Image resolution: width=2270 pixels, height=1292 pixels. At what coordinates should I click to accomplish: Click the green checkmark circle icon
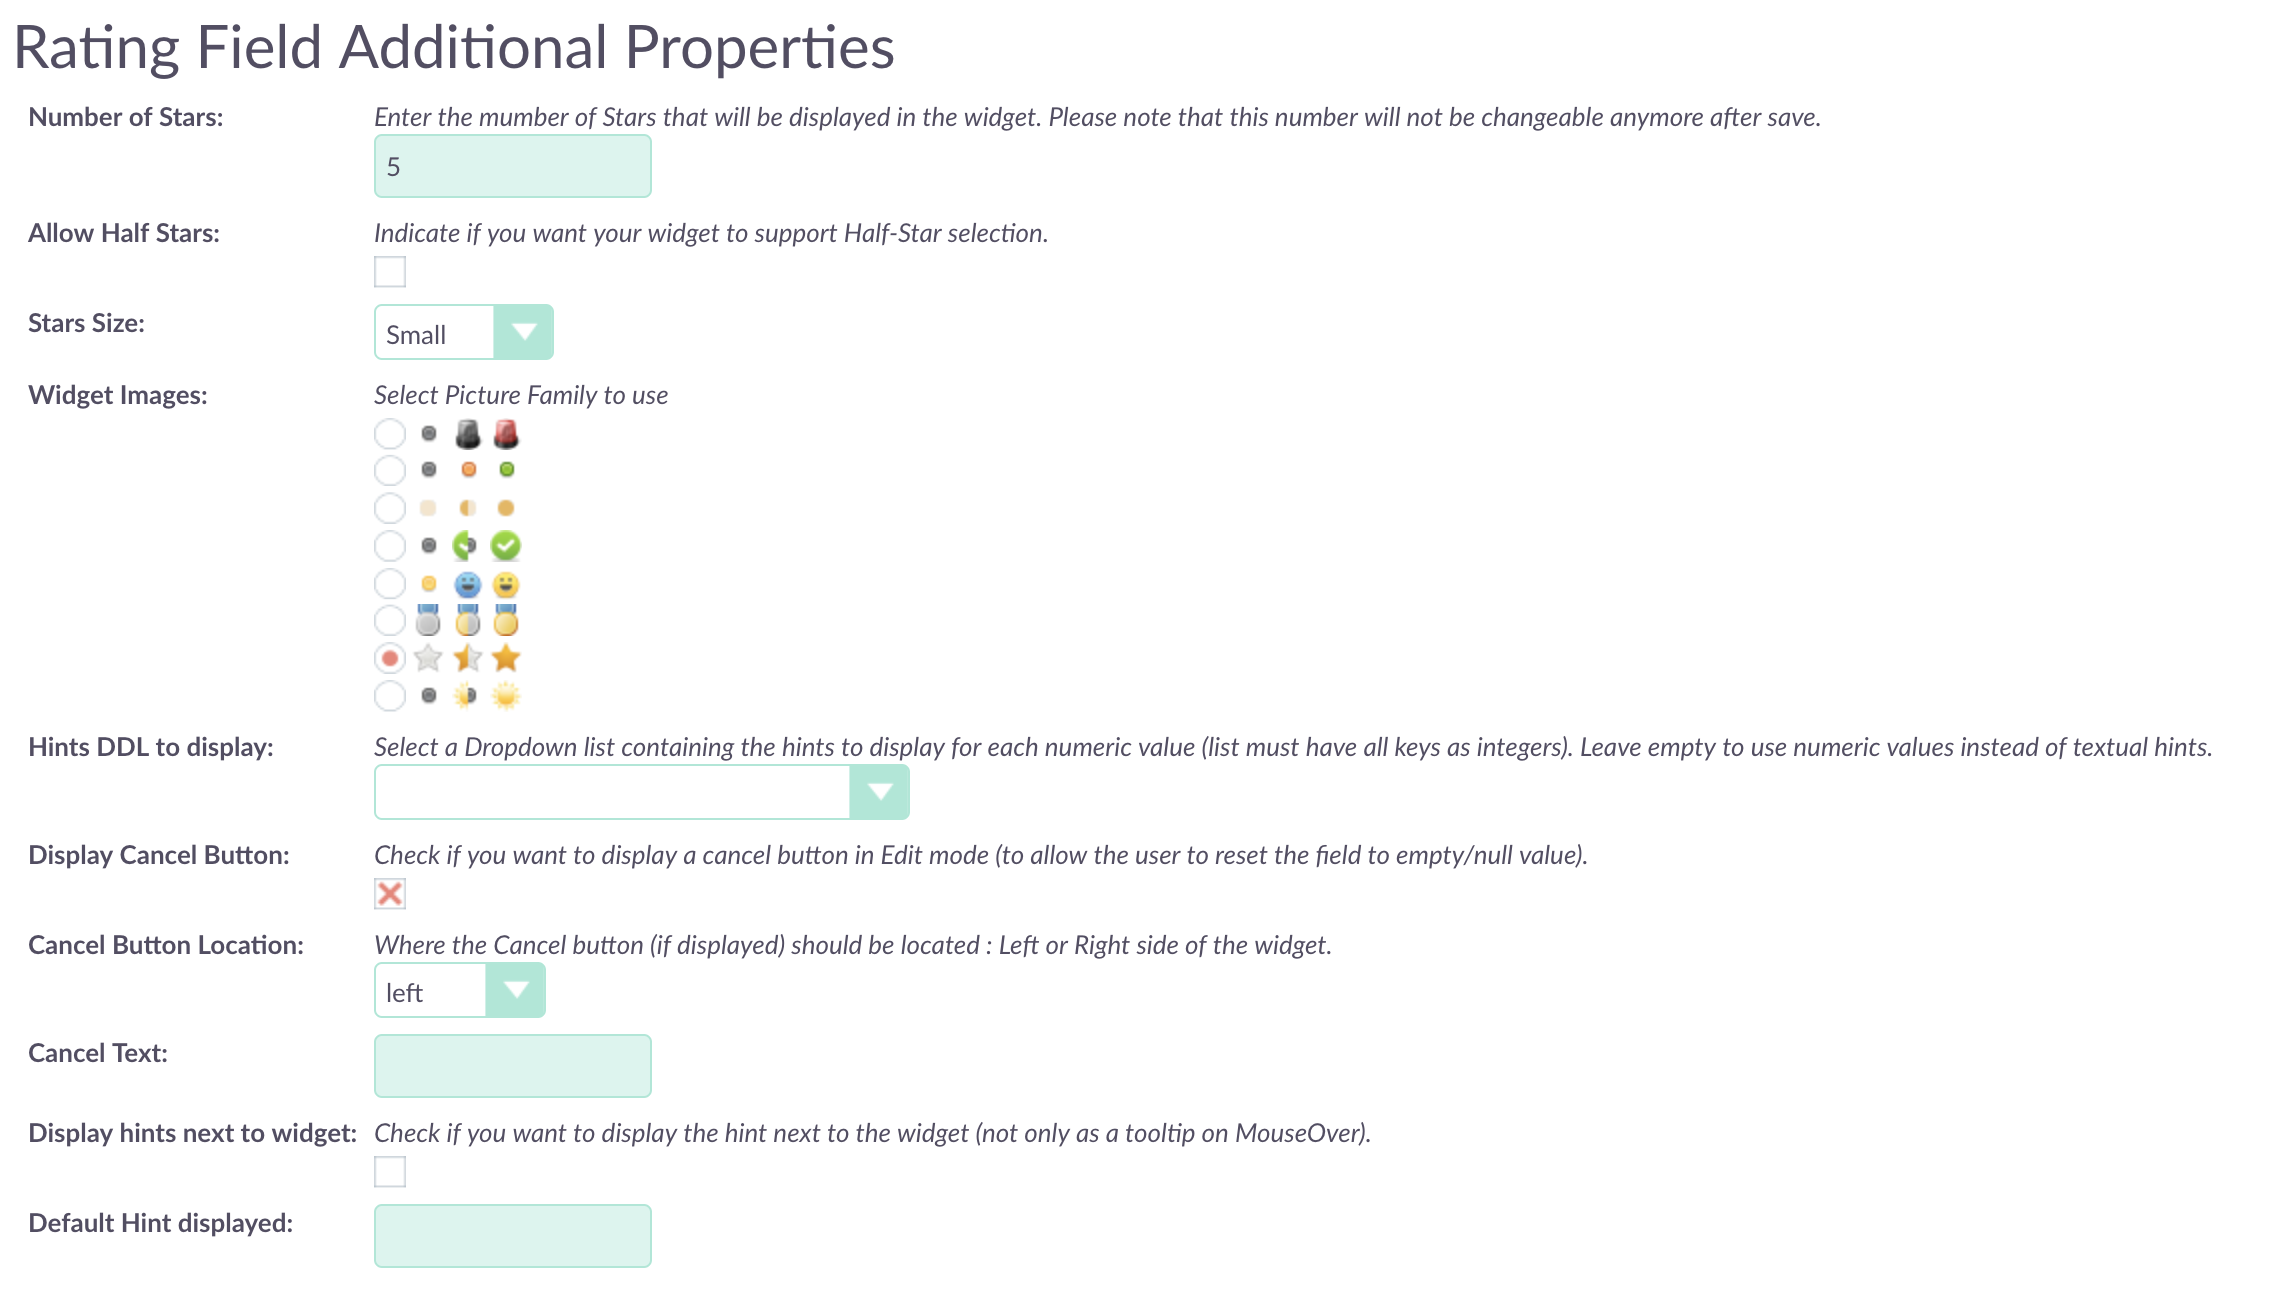point(506,545)
